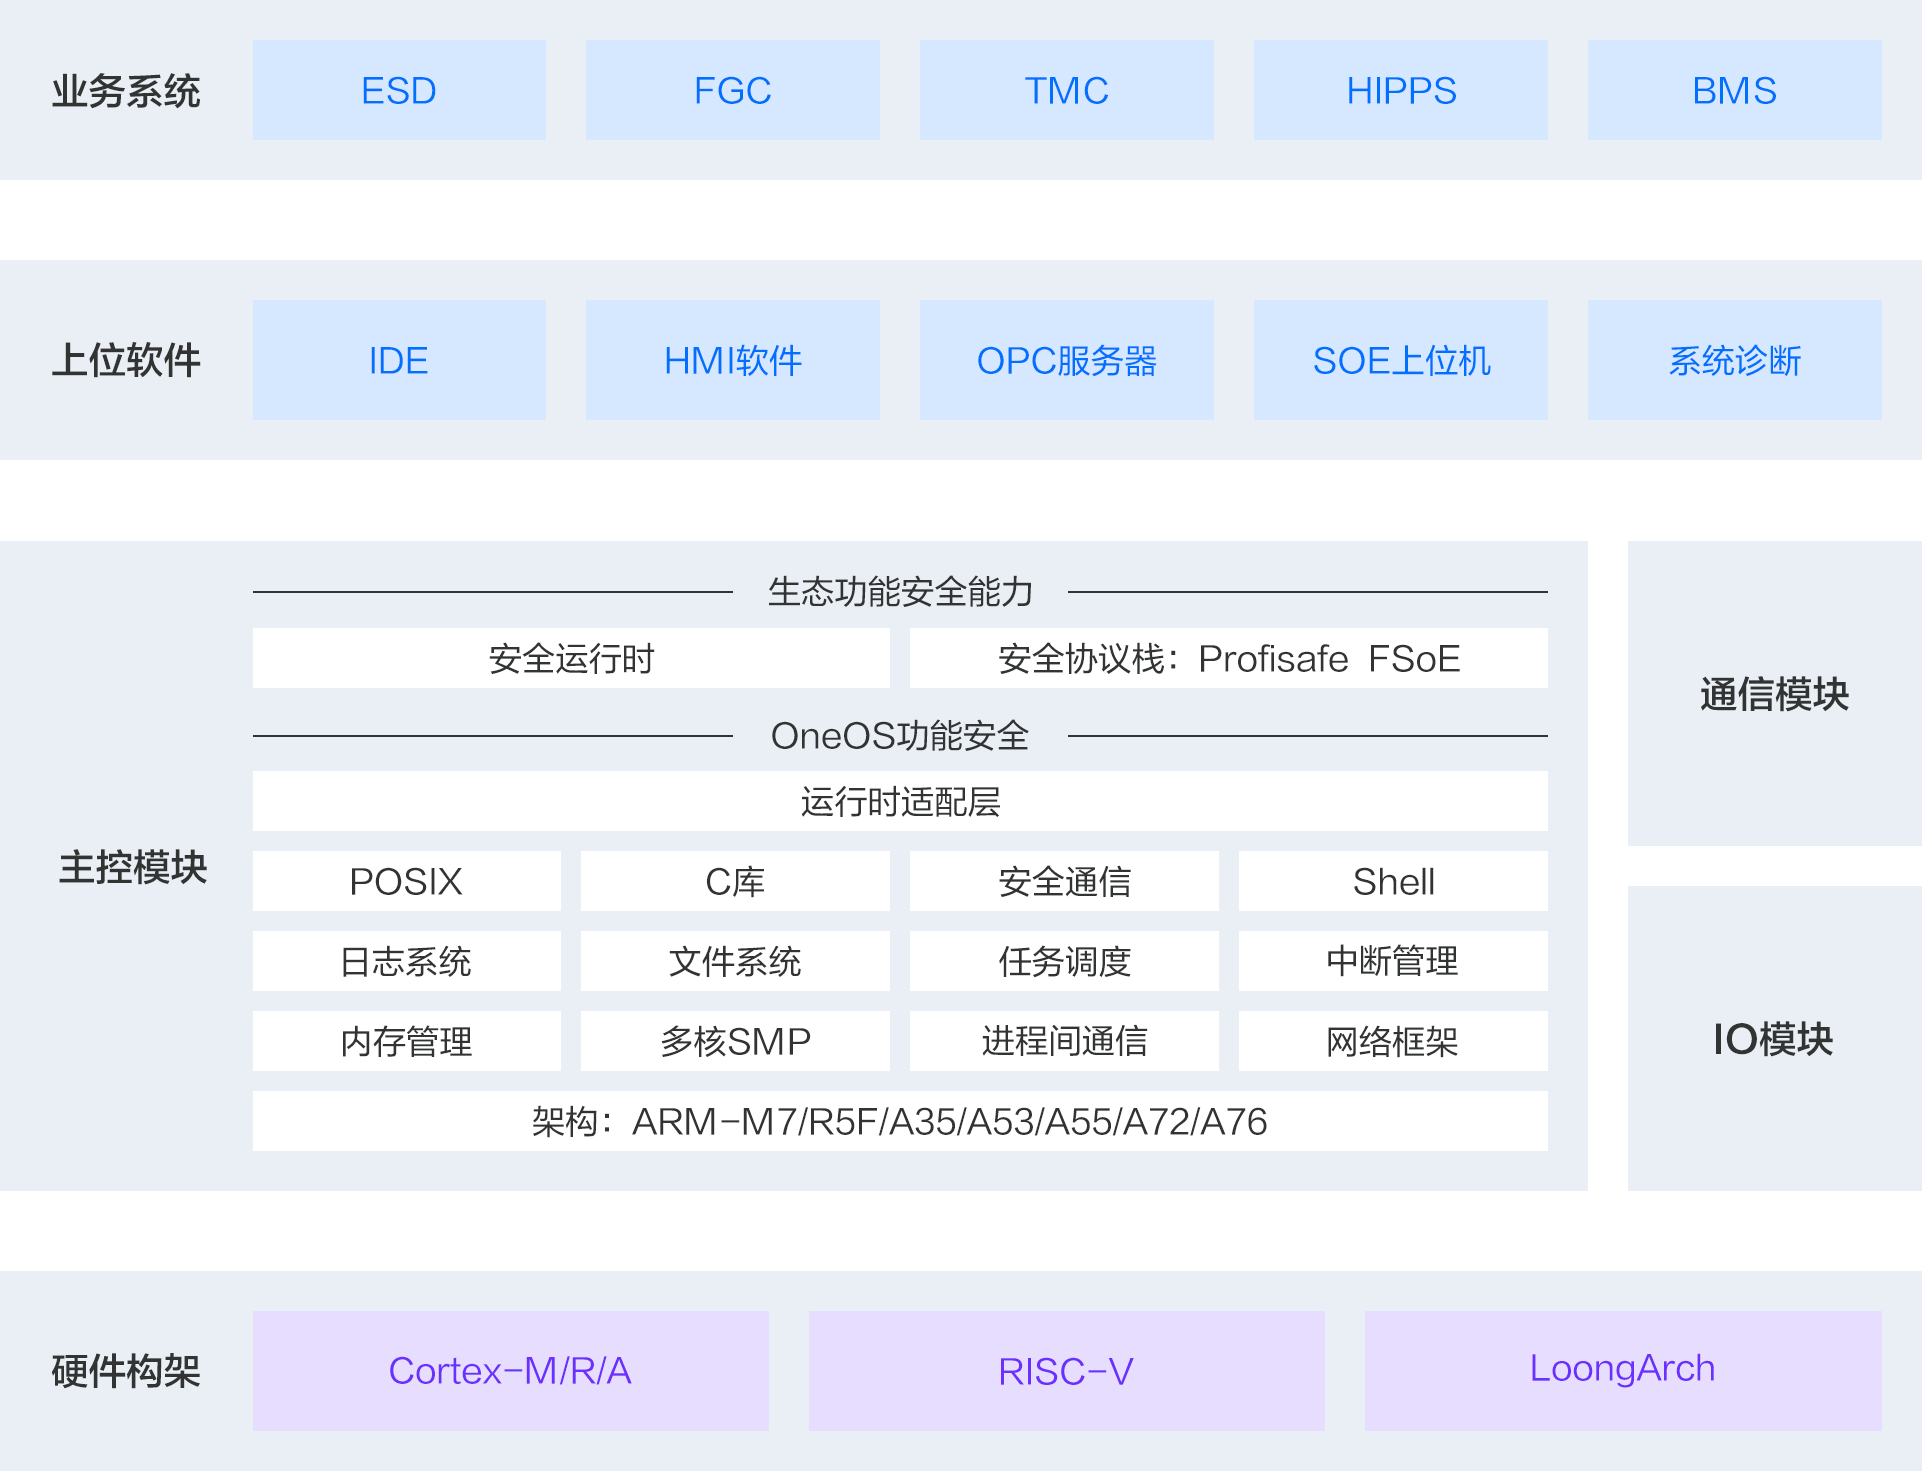The height and width of the screenshot is (1471, 1922).
Task: Click the ESD business system box
Action: point(399,90)
